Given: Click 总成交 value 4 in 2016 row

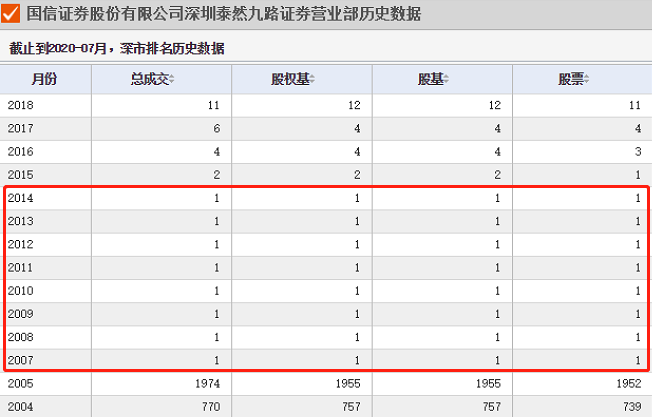Looking at the screenshot, I should 217,152.
